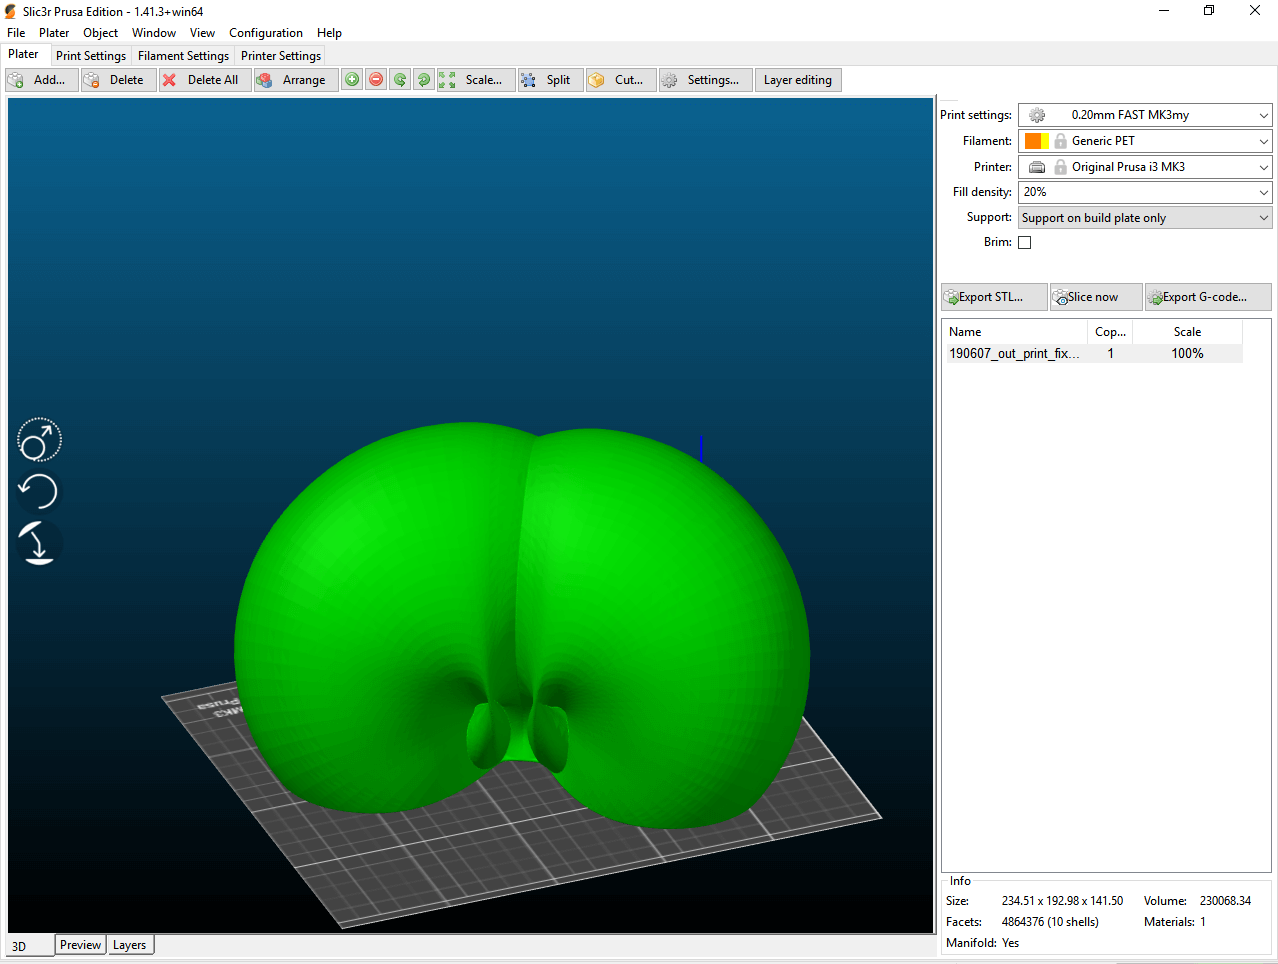
Task: Click the Delete toolbar button
Action: pyautogui.click(x=118, y=80)
